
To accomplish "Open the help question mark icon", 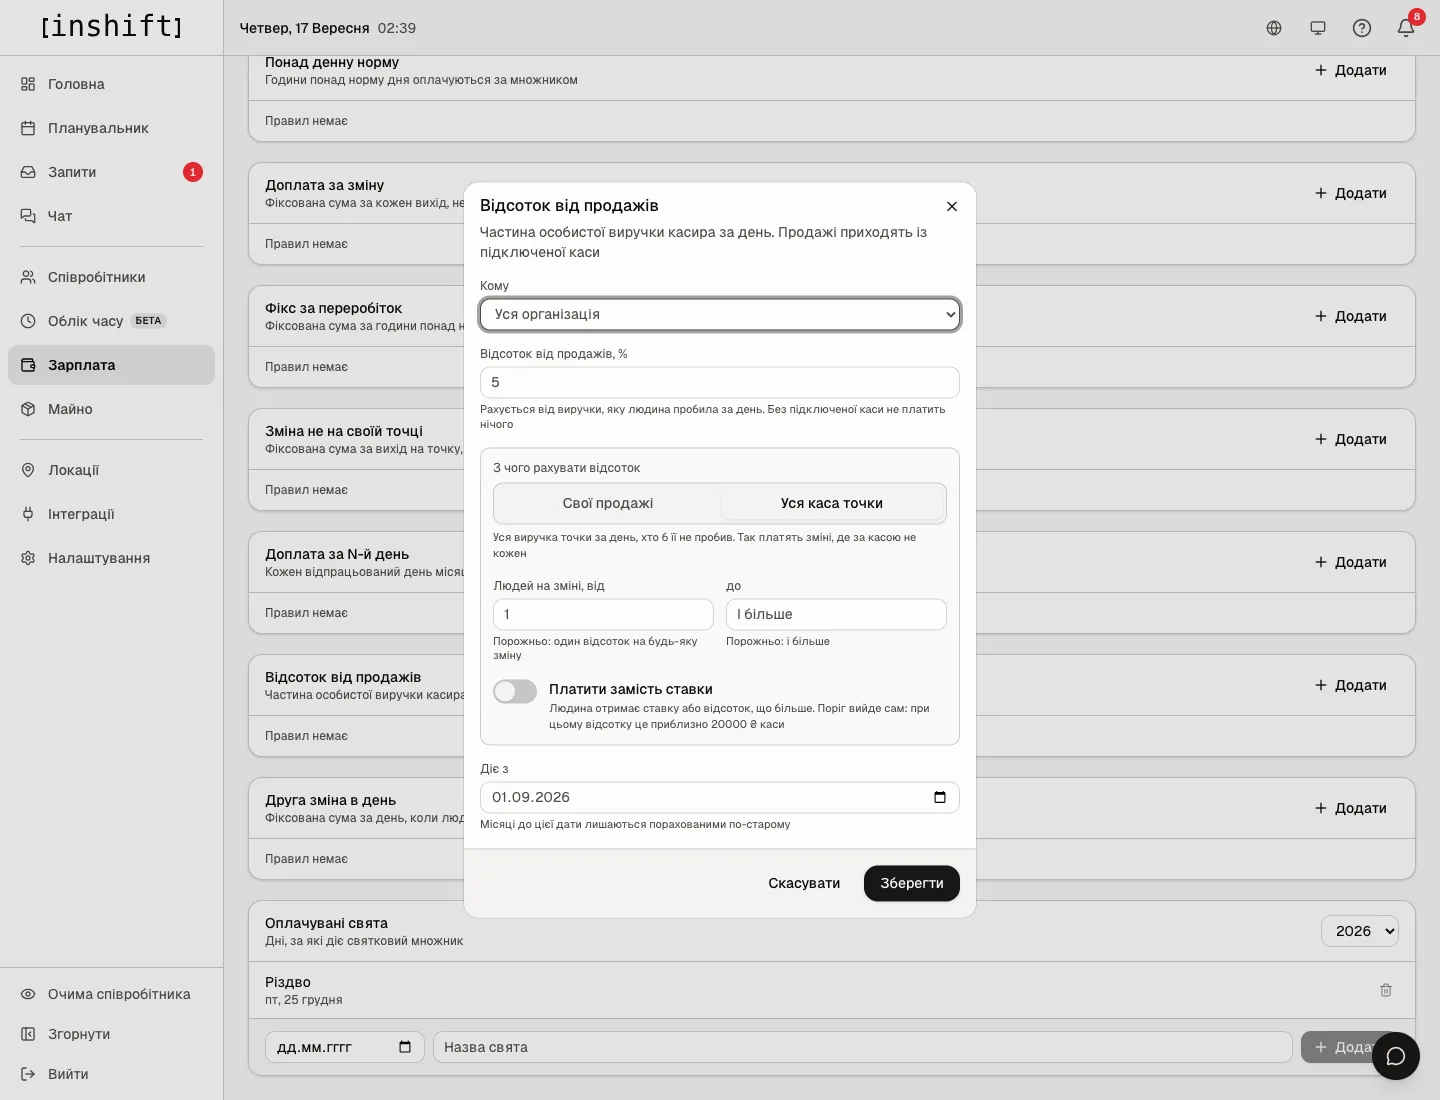I will (x=1362, y=28).
